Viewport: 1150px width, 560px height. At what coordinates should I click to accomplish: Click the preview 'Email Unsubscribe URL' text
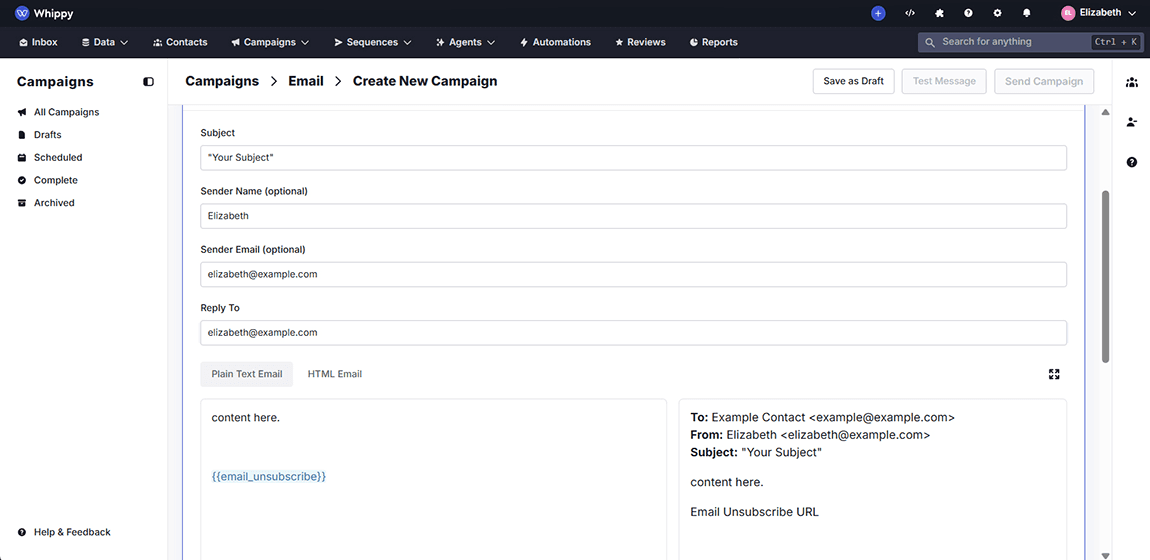(x=755, y=512)
